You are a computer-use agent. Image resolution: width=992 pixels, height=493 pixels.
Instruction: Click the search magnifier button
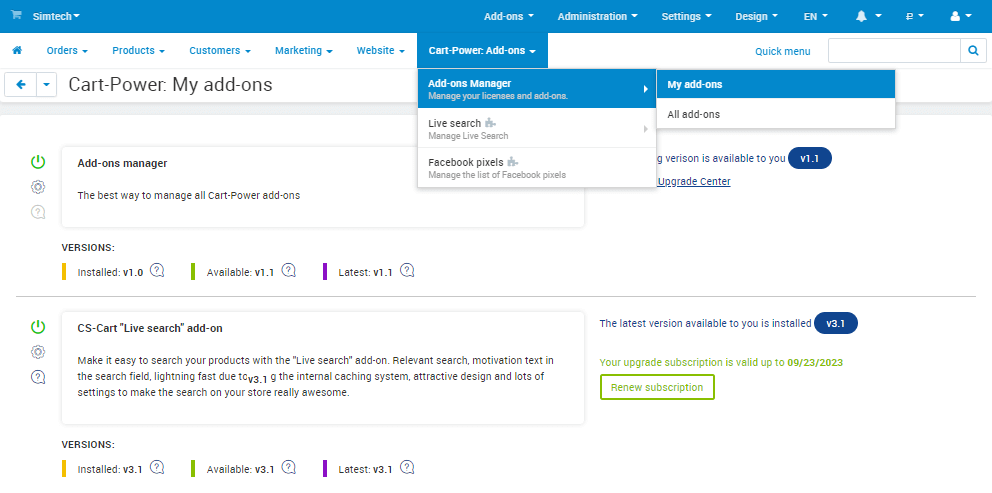point(973,51)
